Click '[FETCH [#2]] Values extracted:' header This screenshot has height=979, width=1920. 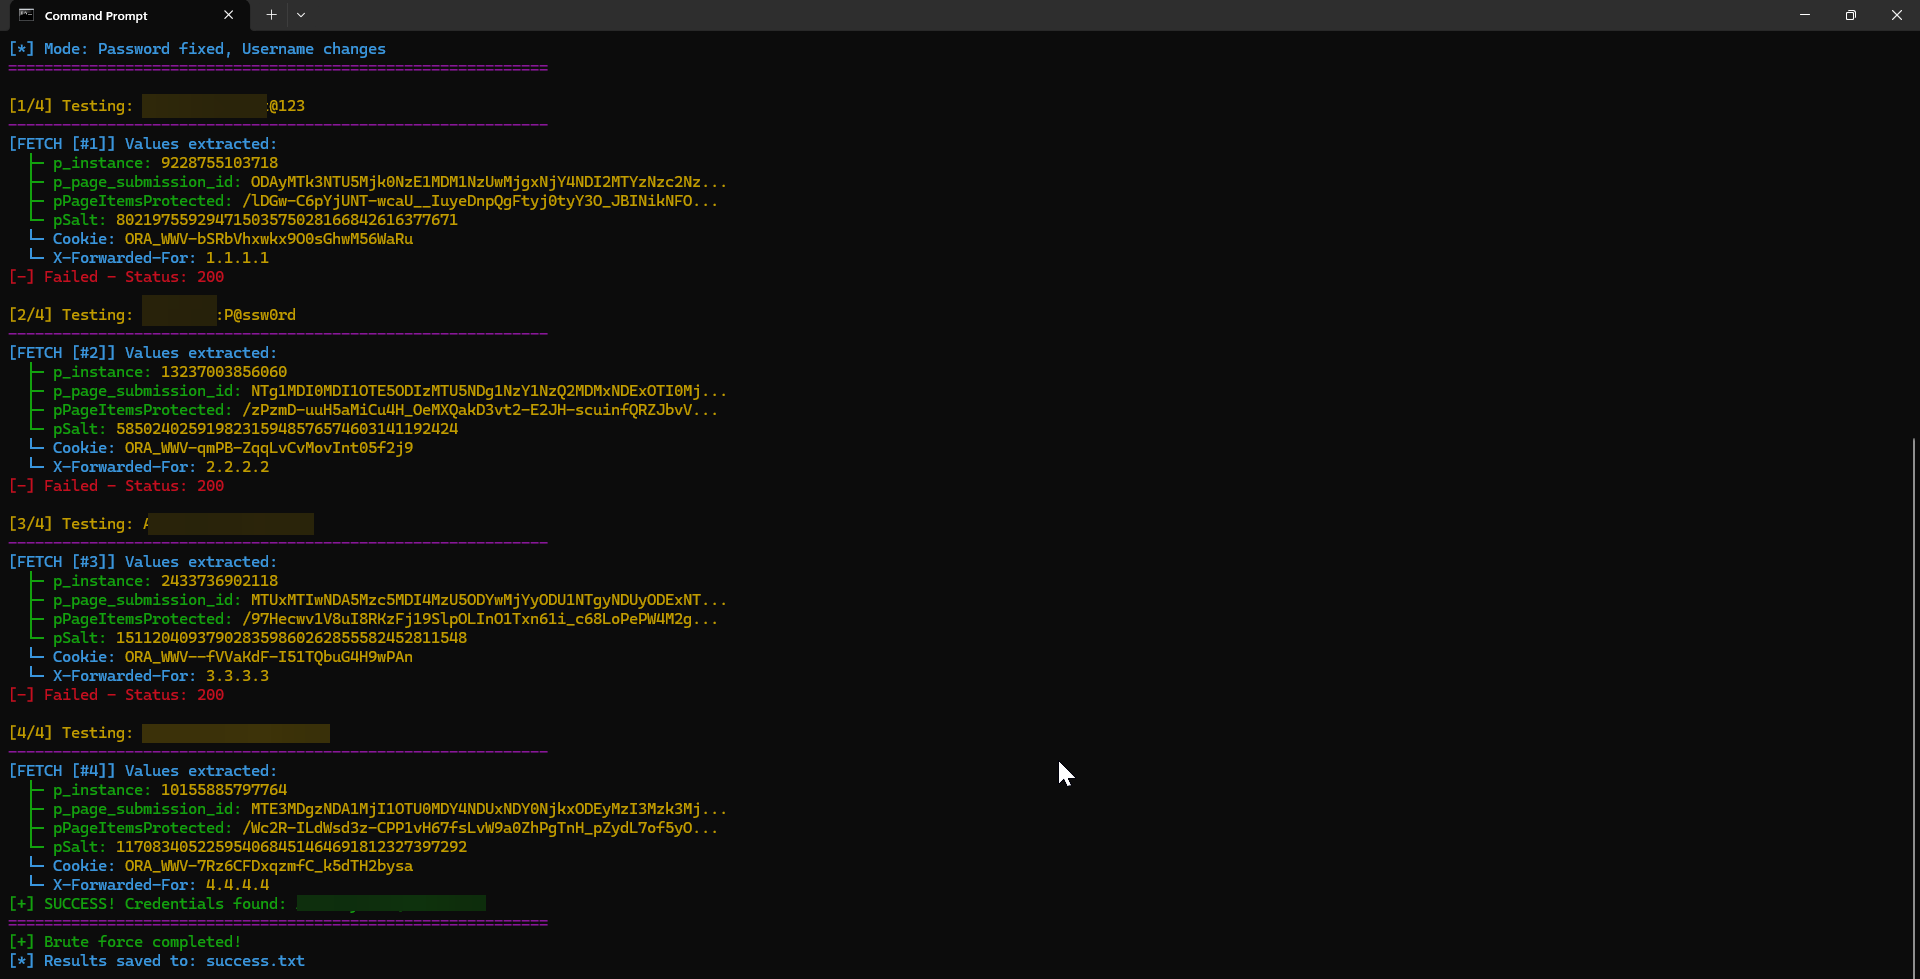point(143,353)
